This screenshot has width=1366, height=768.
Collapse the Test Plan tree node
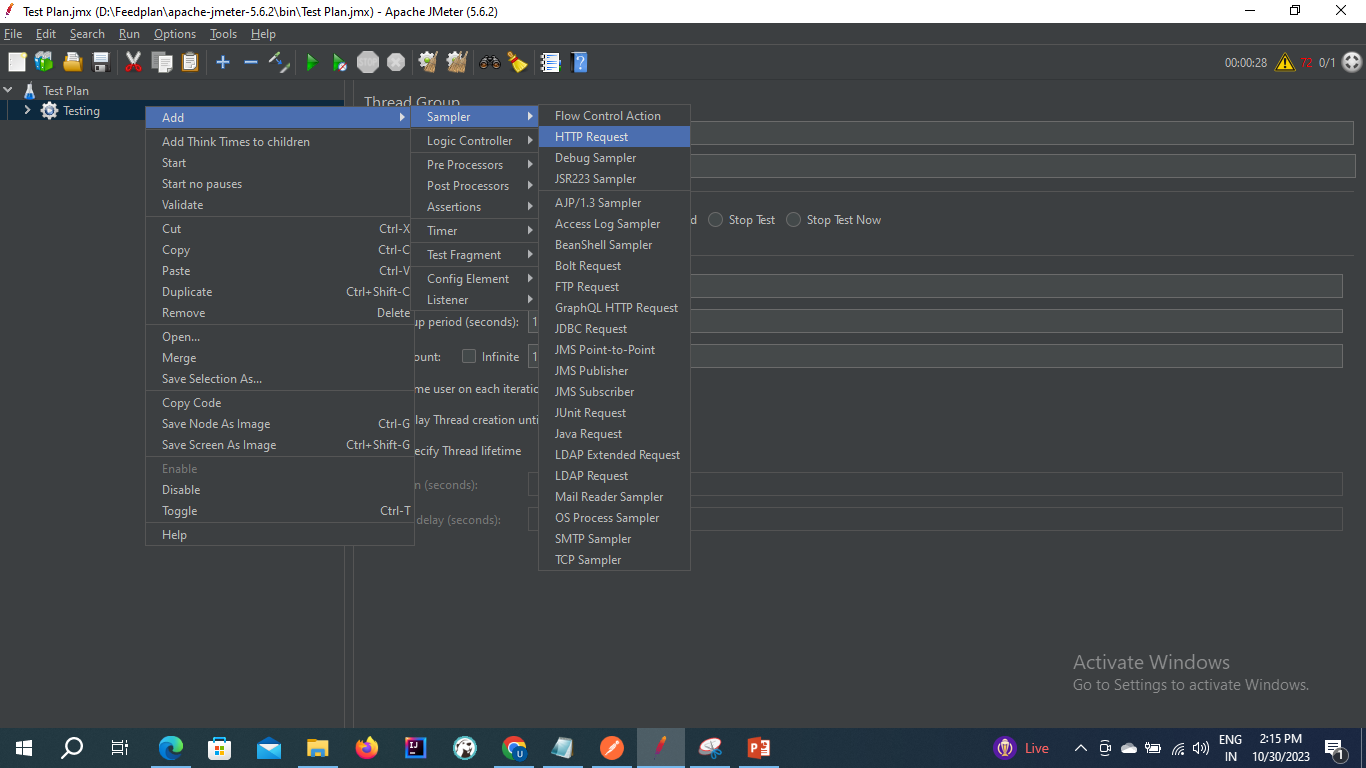tap(8, 90)
